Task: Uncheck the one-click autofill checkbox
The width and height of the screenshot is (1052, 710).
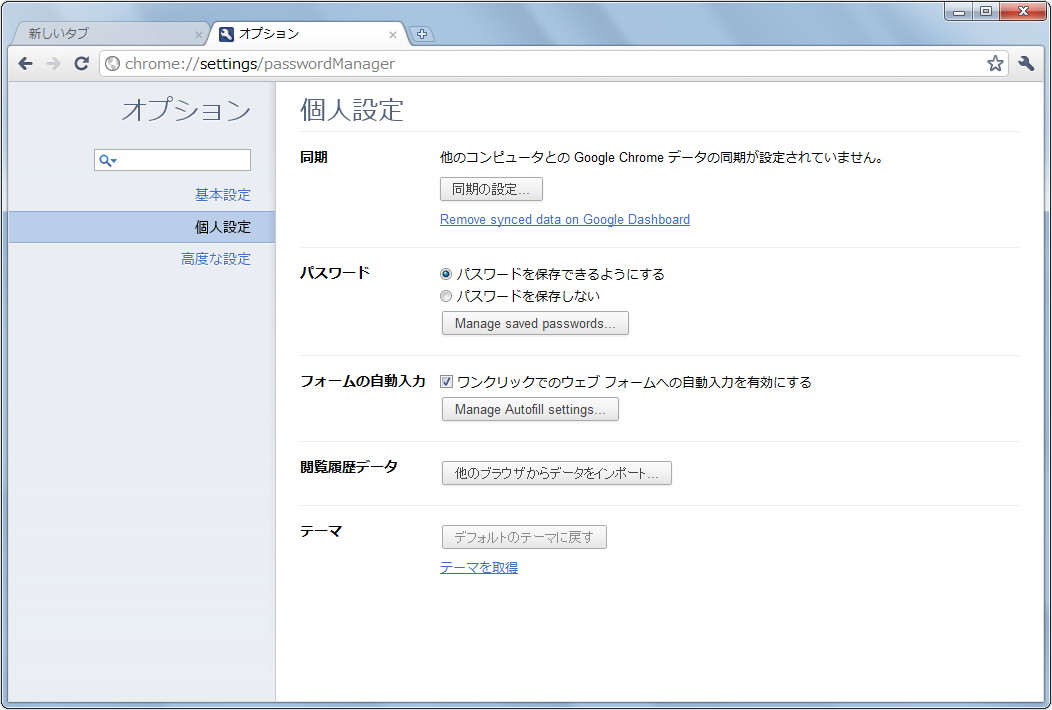Action: (x=446, y=381)
